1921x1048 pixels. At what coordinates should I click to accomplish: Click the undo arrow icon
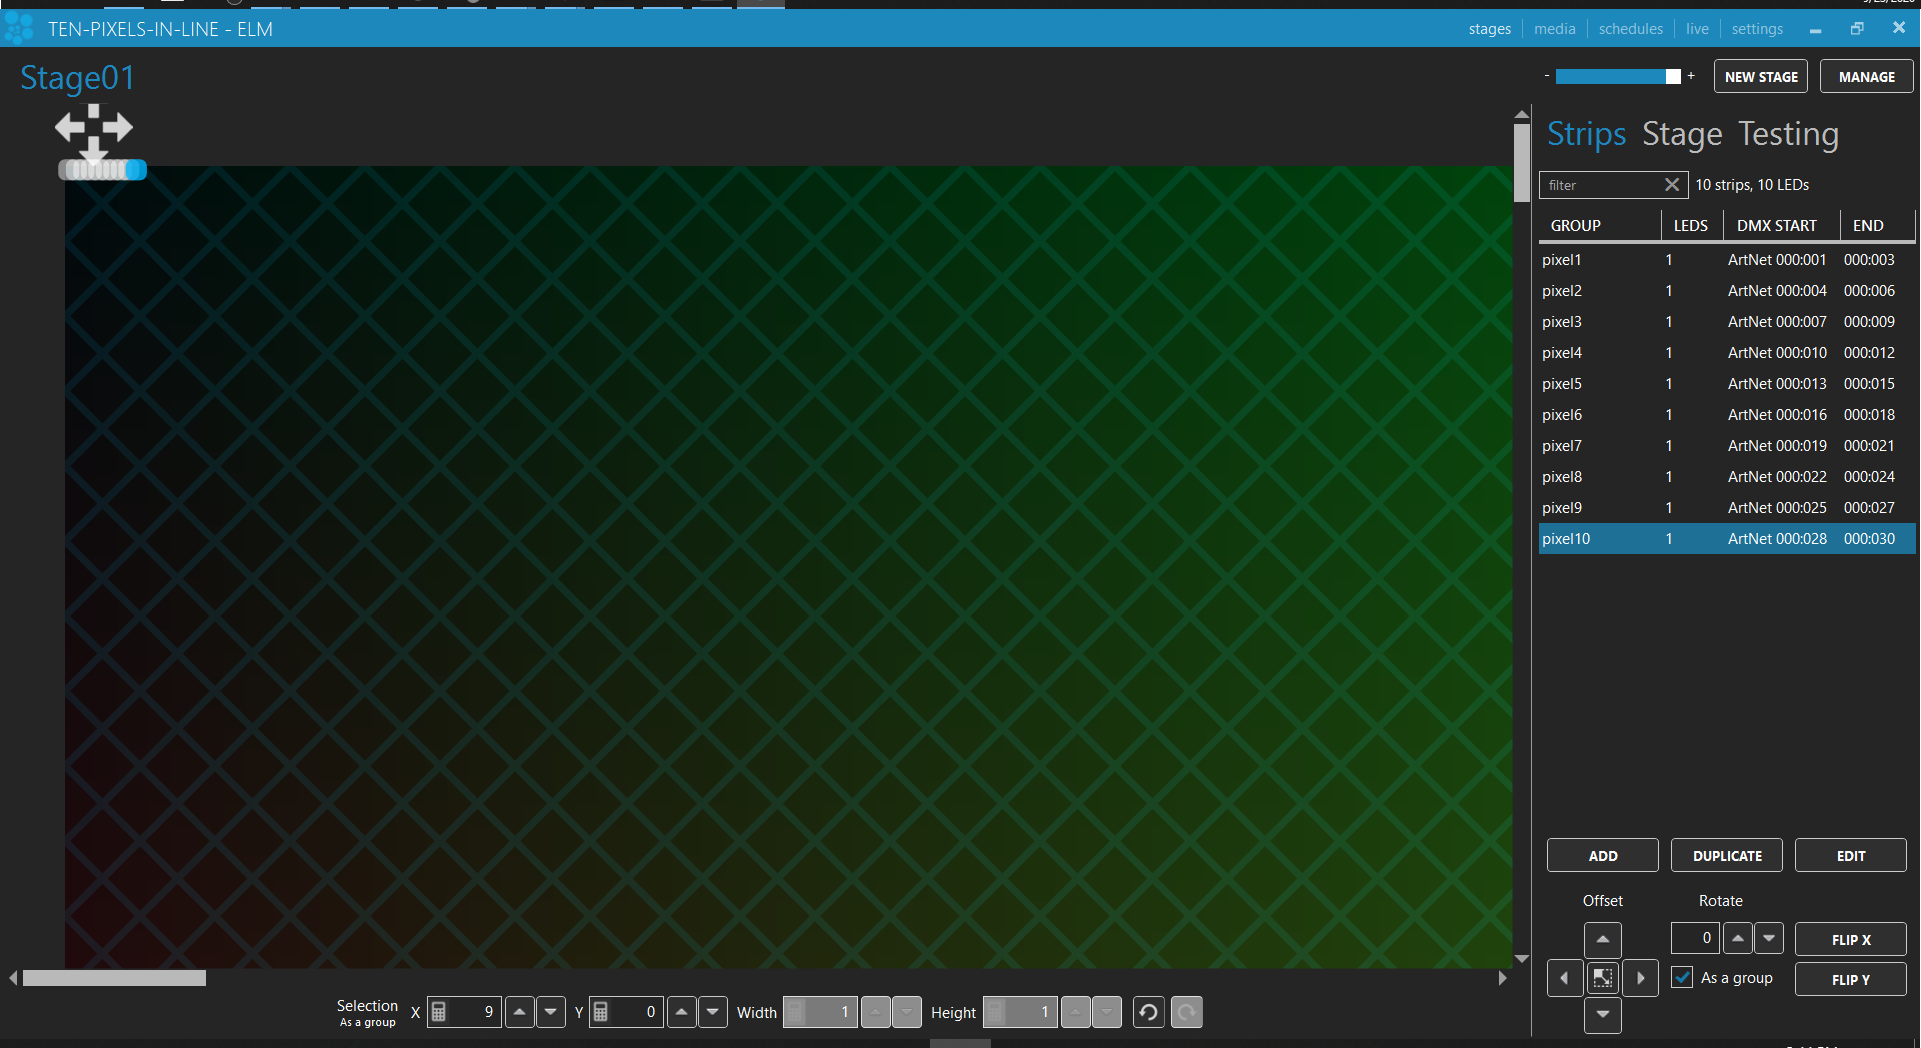[x=1147, y=1012]
